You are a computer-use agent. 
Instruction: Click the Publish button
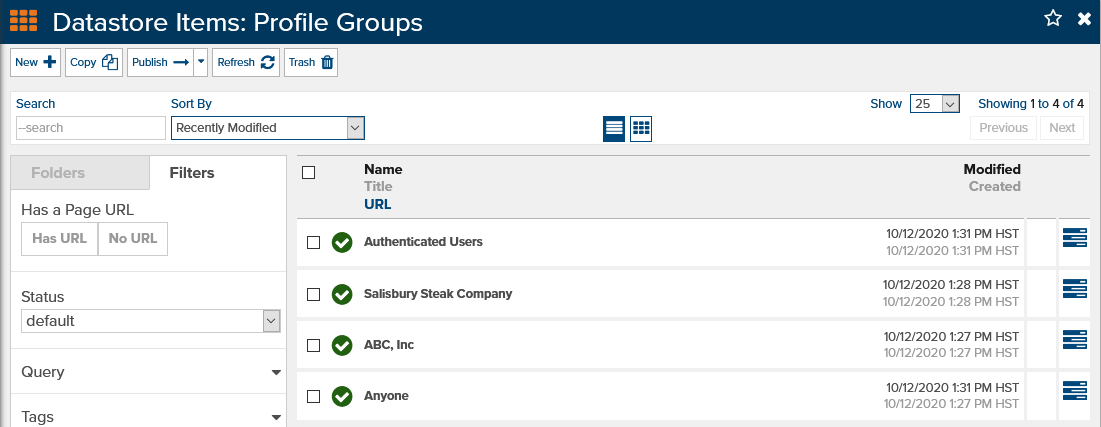coord(161,63)
